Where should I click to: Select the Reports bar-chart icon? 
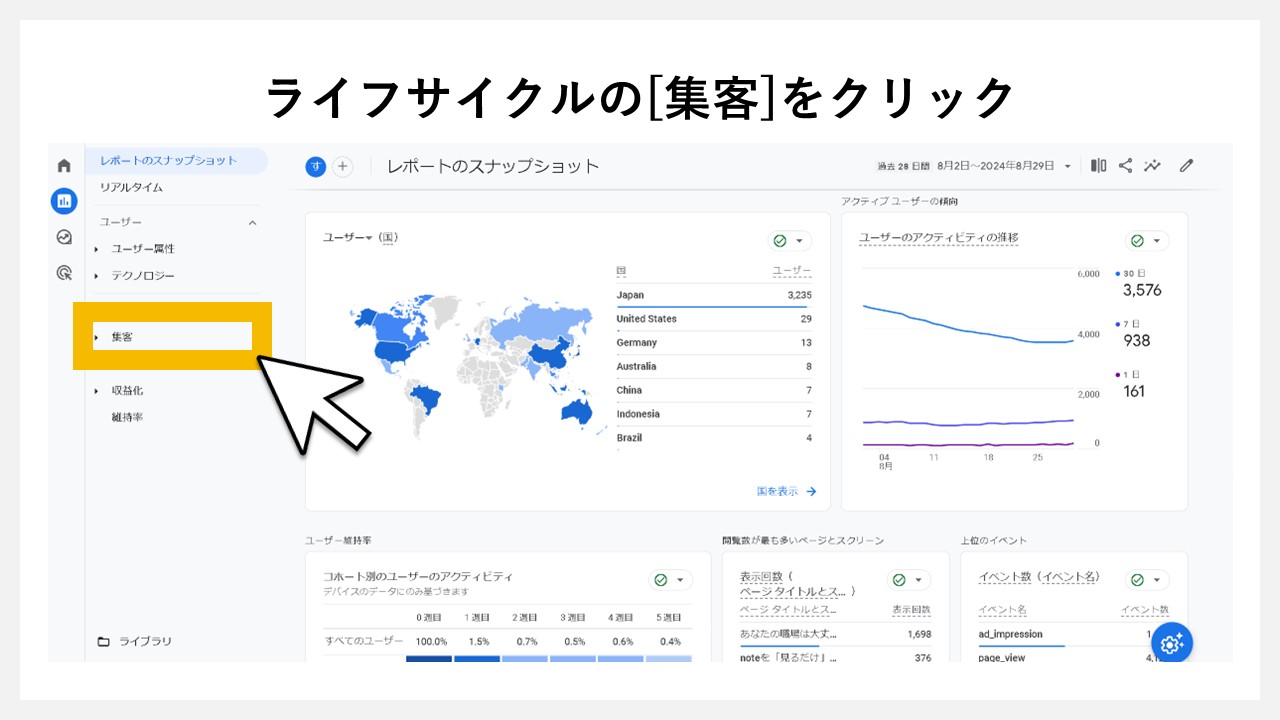point(63,200)
